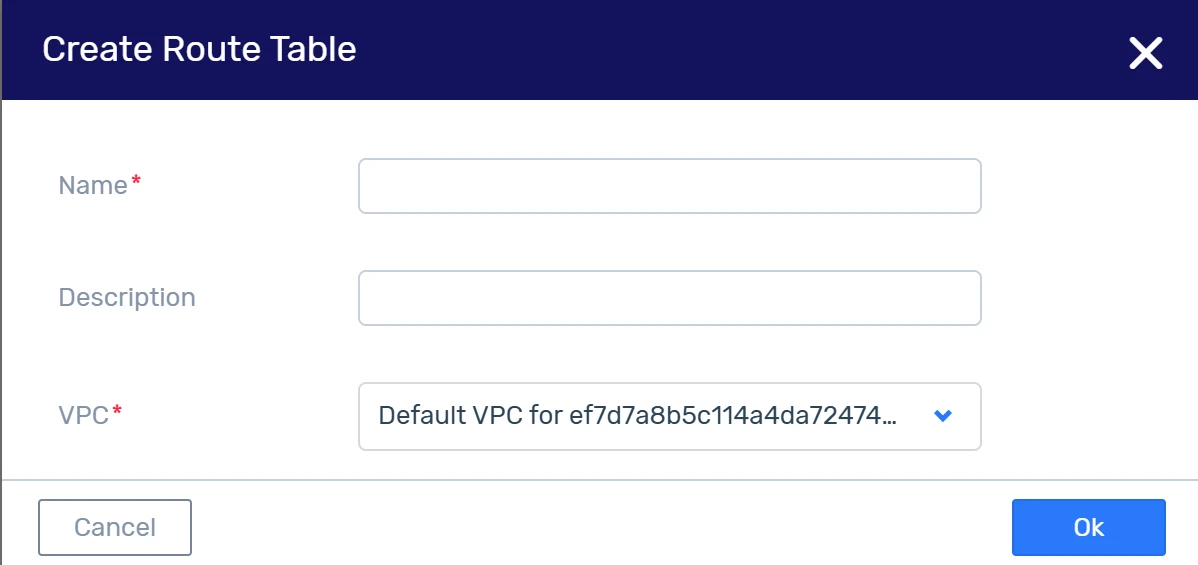This screenshot has width=1198, height=565.
Task: Focus the Name text field
Action: [x=669, y=186]
